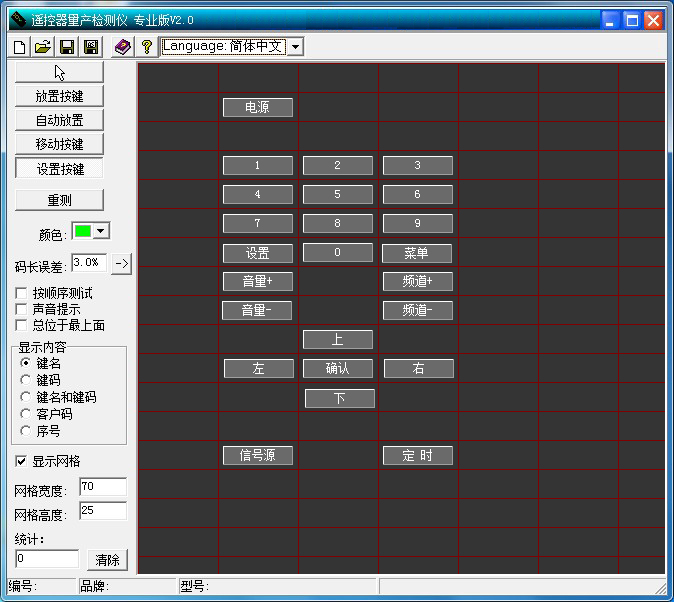Click the yellow question mark About icon
Image resolution: width=674 pixels, height=602 pixels.
(x=146, y=47)
